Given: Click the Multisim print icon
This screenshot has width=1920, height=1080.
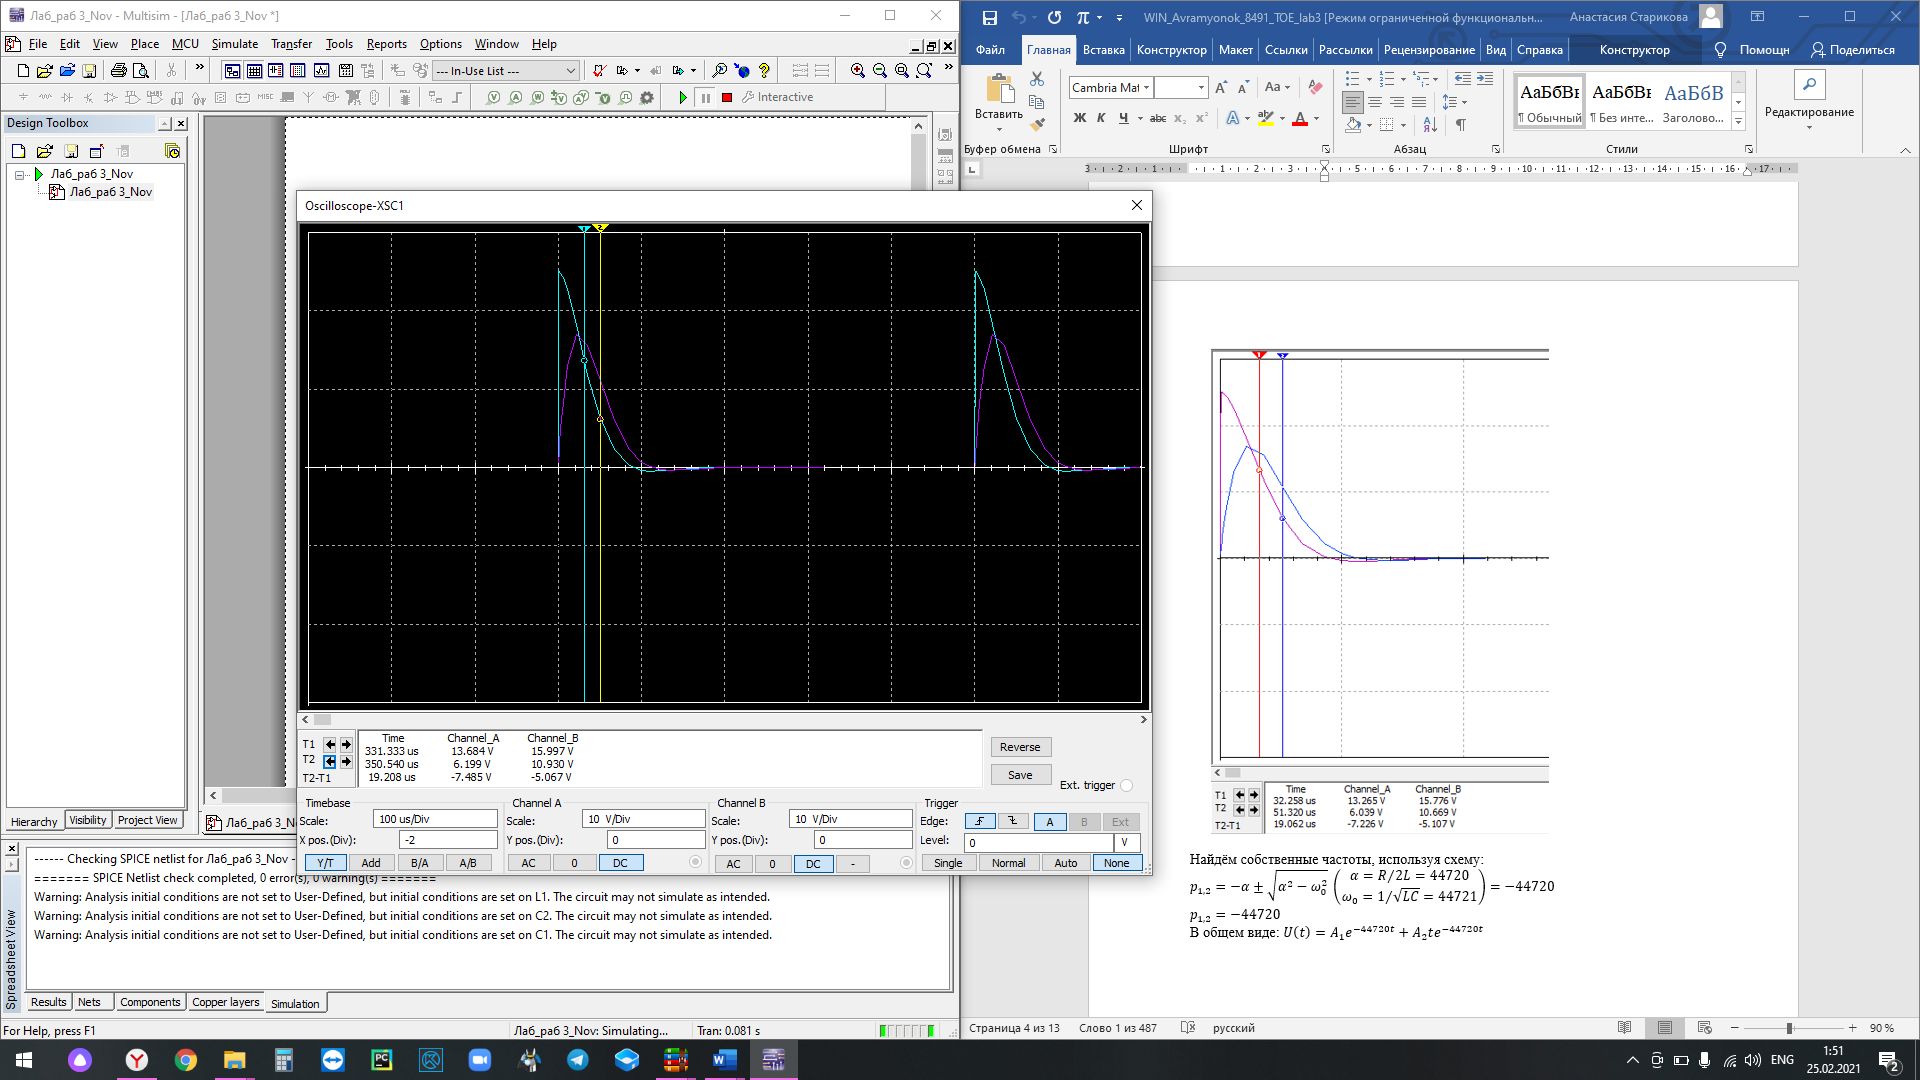Looking at the screenshot, I should coord(119,70).
